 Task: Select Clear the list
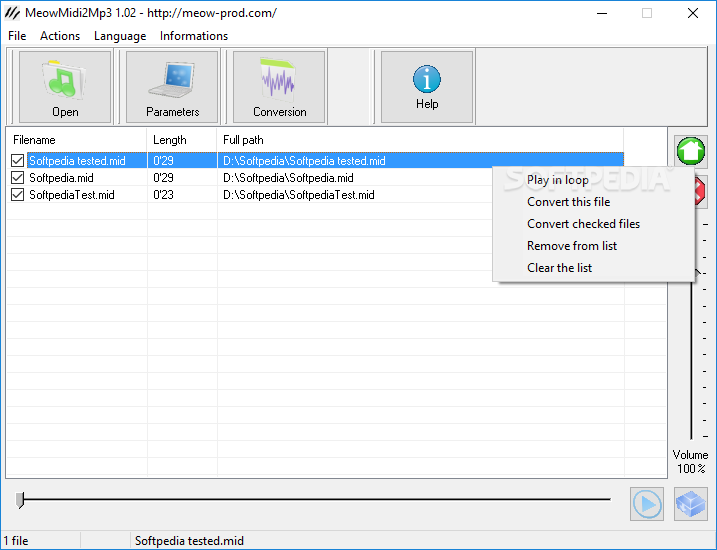pos(593,267)
